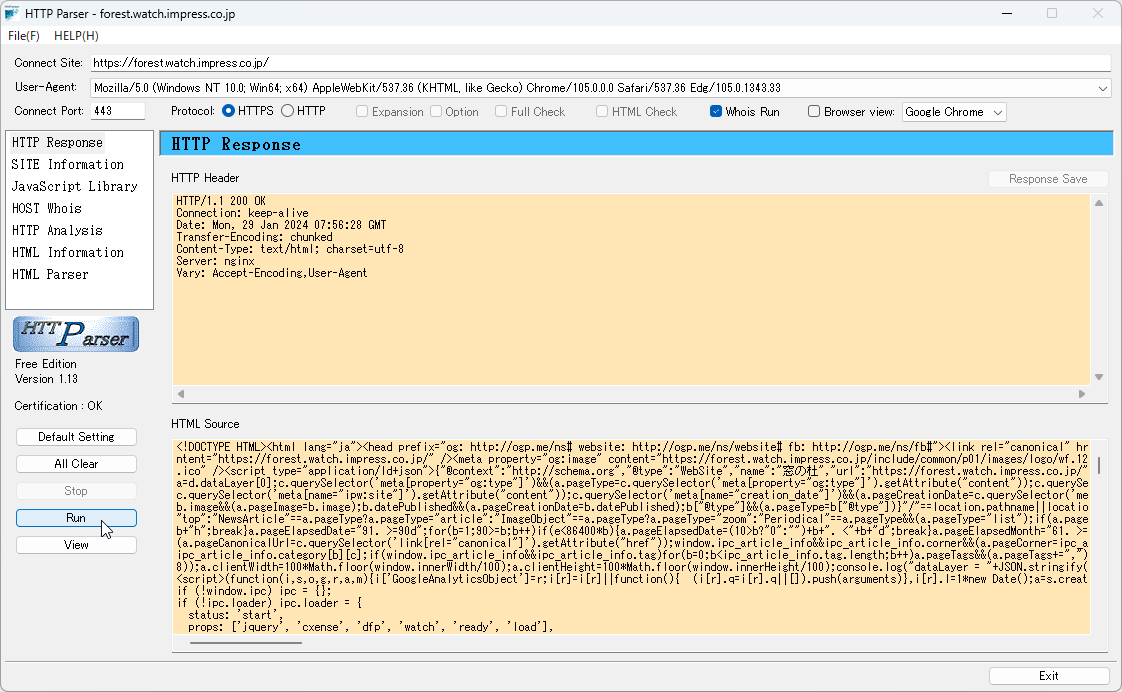Click the HTTParser logo banner in the sidebar
The width and height of the screenshot is (1122, 692).
pyautogui.click(x=76, y=333)
